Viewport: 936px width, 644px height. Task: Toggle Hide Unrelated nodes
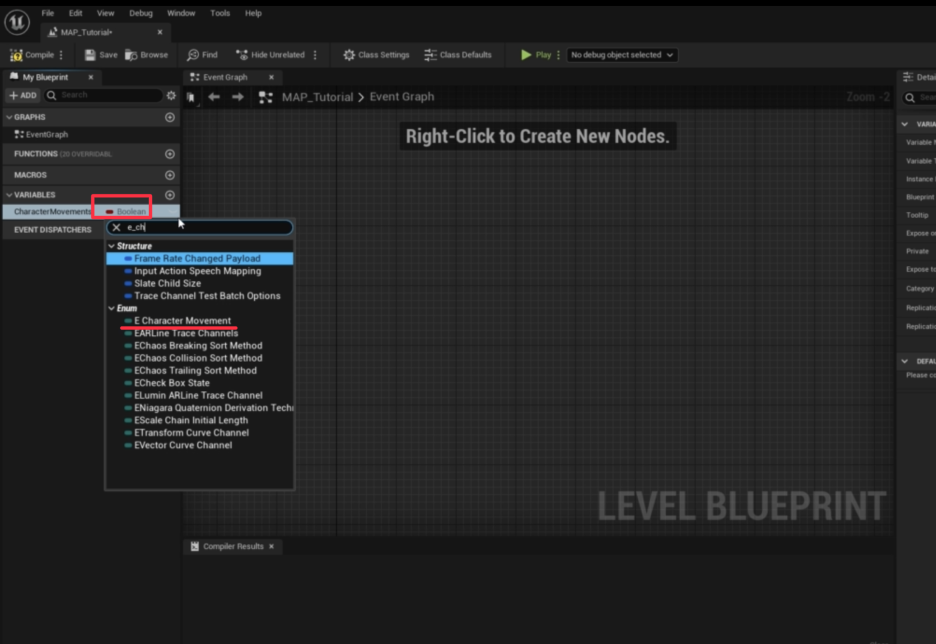[270, 55]
